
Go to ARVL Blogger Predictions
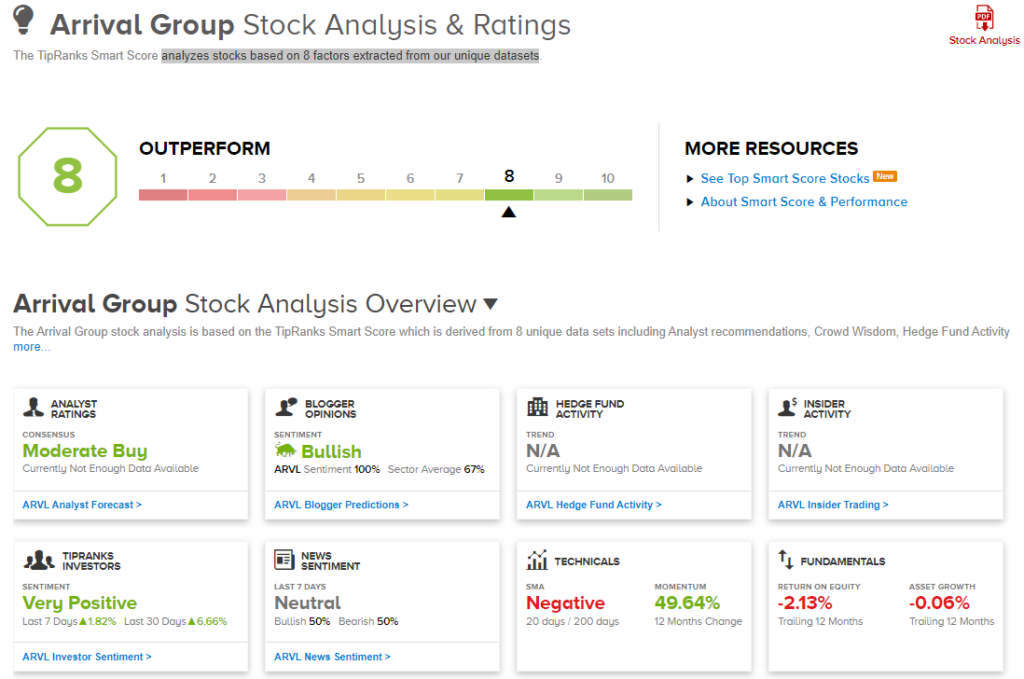coord(341,505)
